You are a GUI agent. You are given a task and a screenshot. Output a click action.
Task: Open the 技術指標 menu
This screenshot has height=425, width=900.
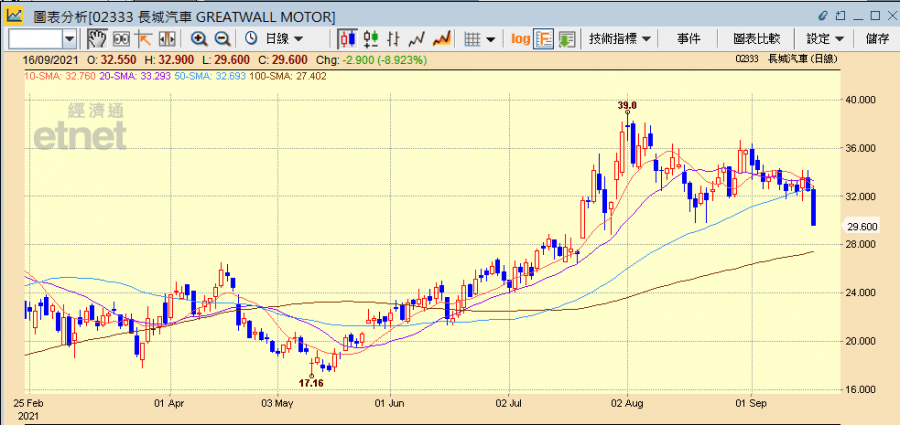(620, 38)
